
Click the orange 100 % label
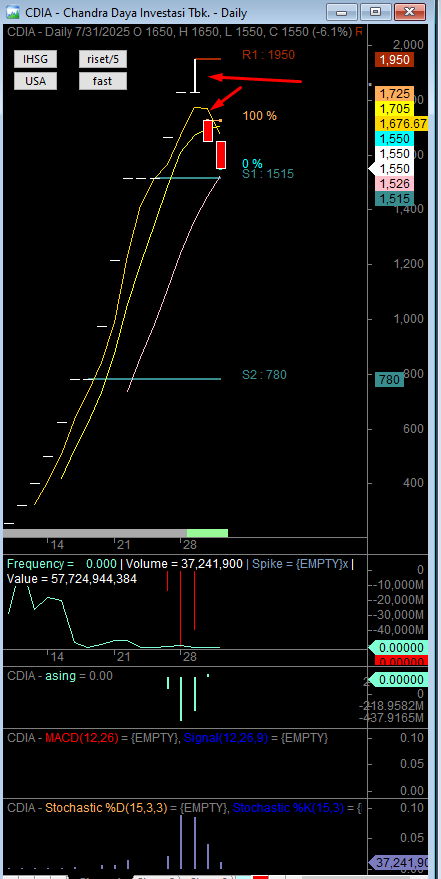point(259,116)
